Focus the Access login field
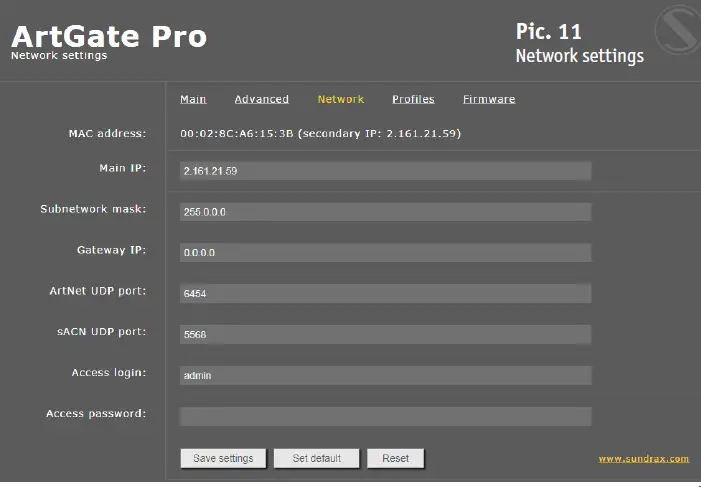The height and width of the screenshot is (487, 701). (385, 375)
